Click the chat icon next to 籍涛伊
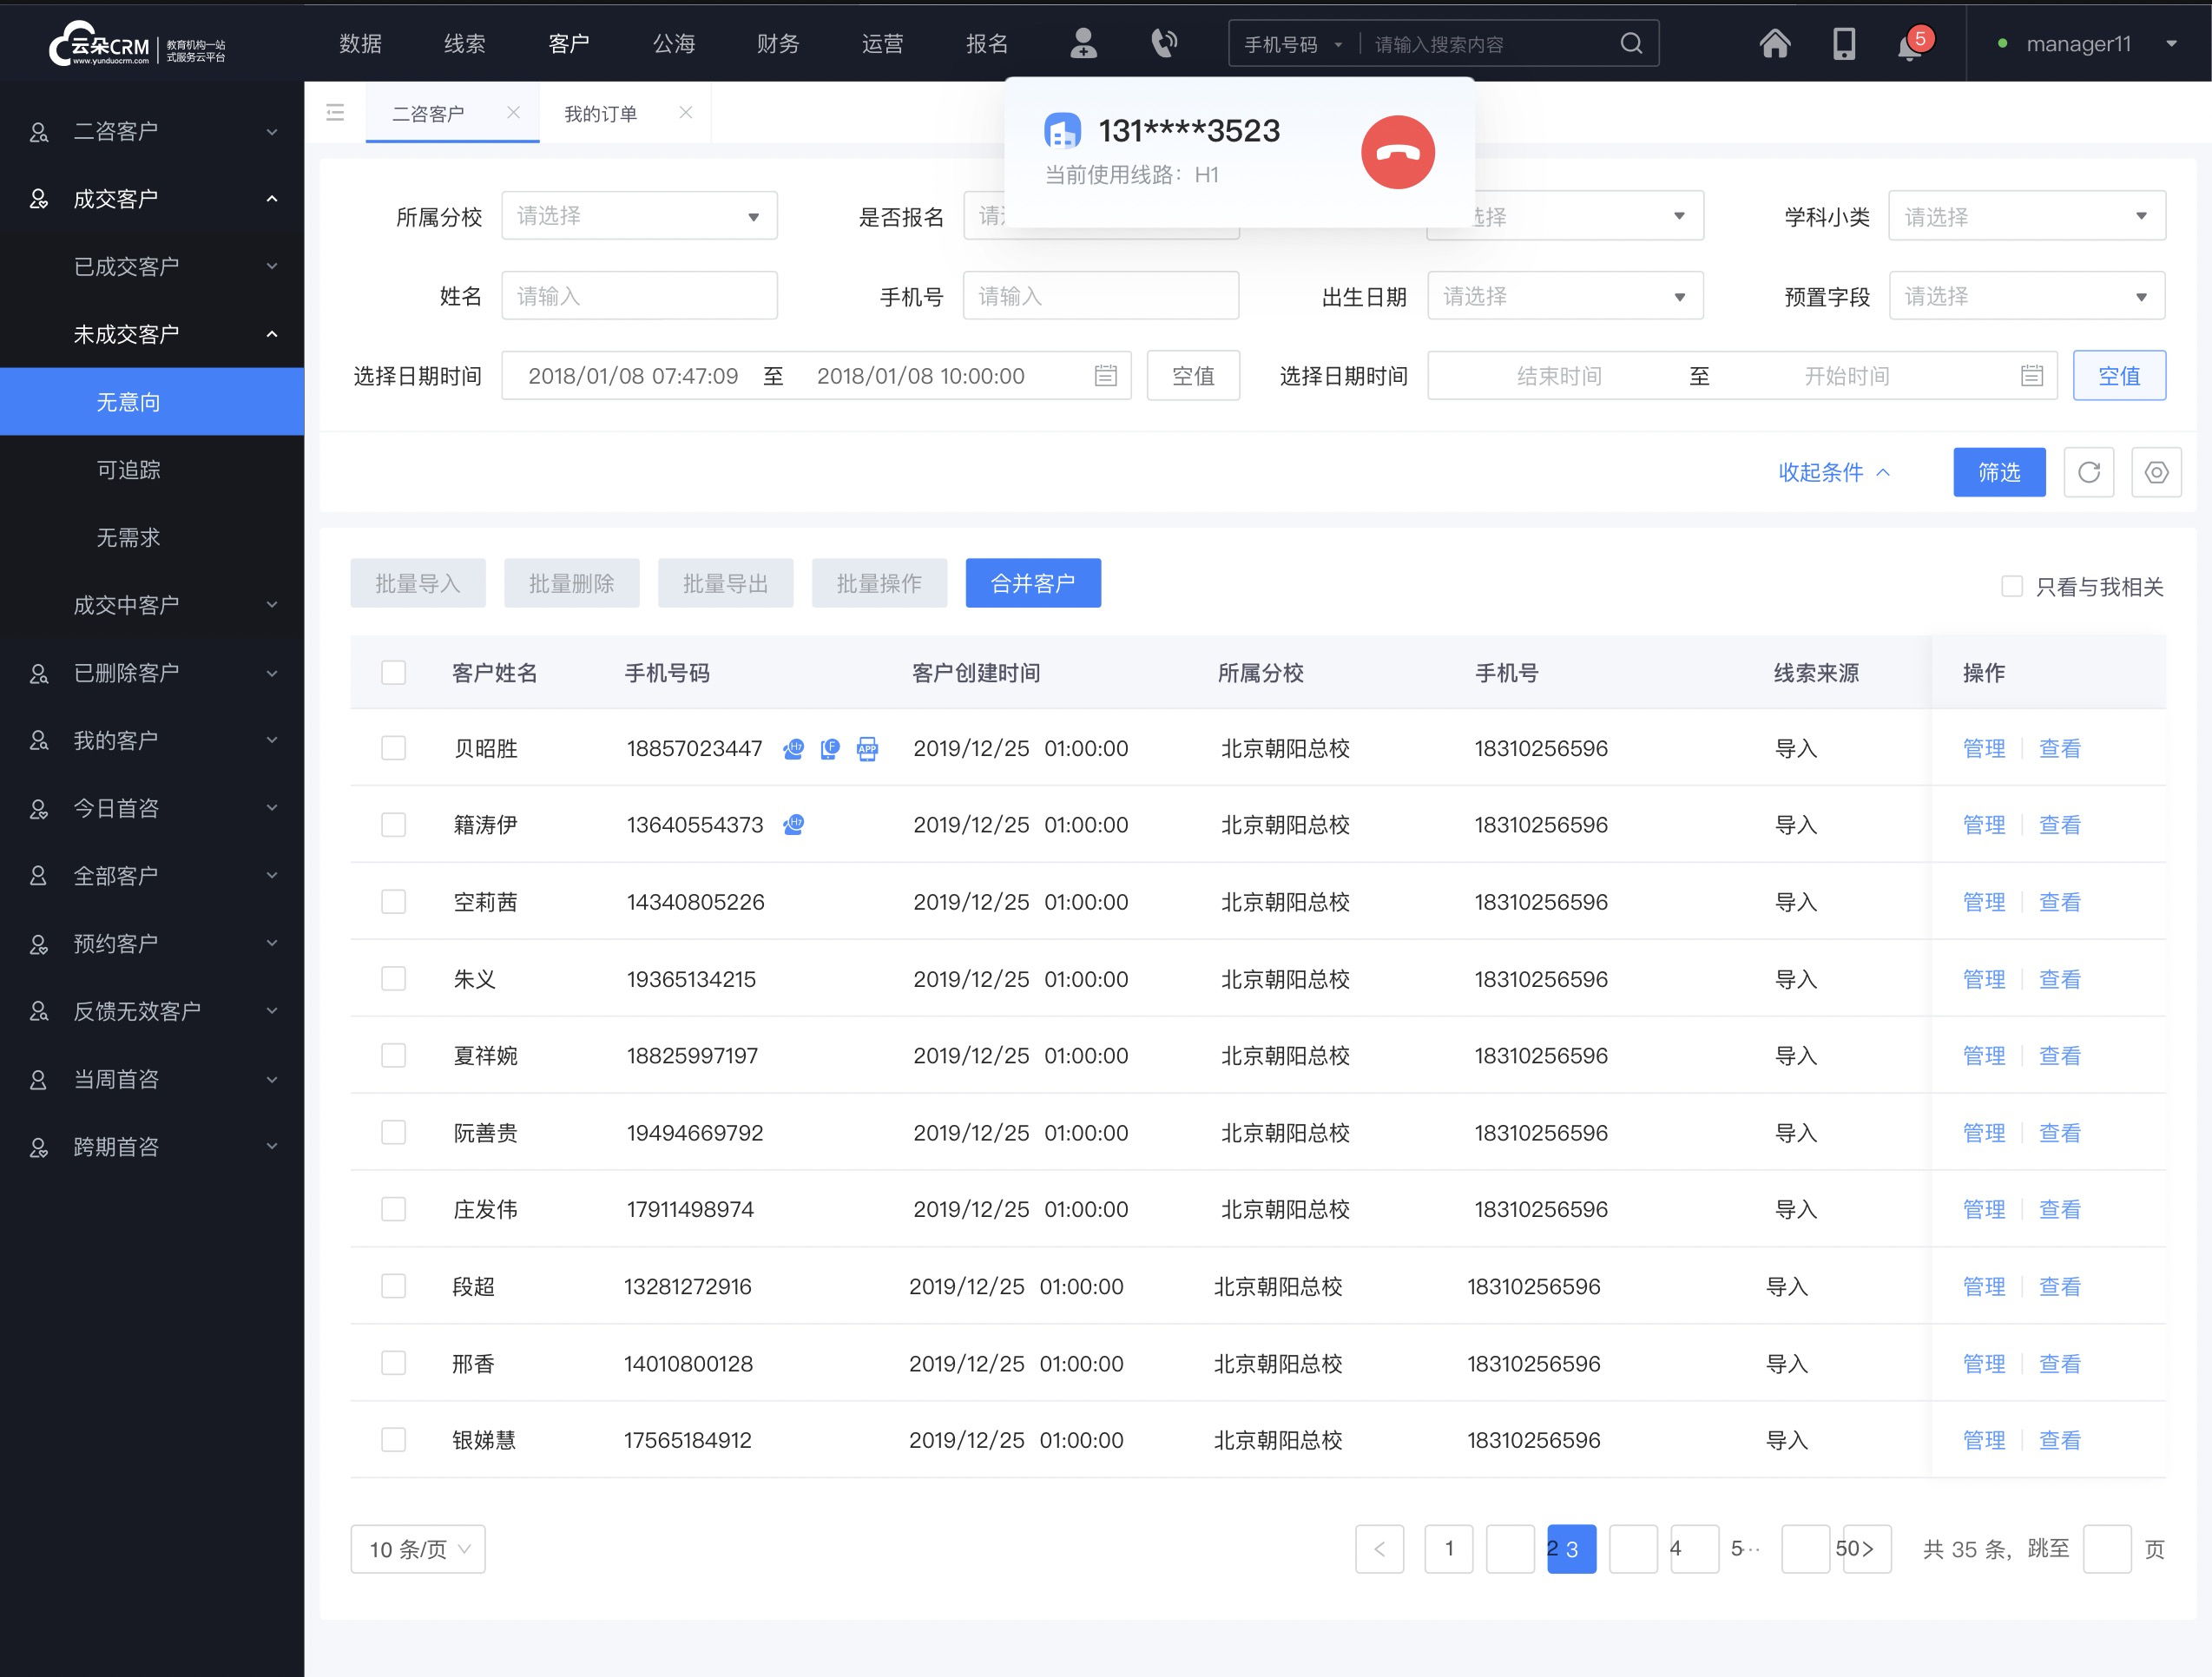Image resolution: width=2212 pixels, height=1677 pixels. coord(794,825)
